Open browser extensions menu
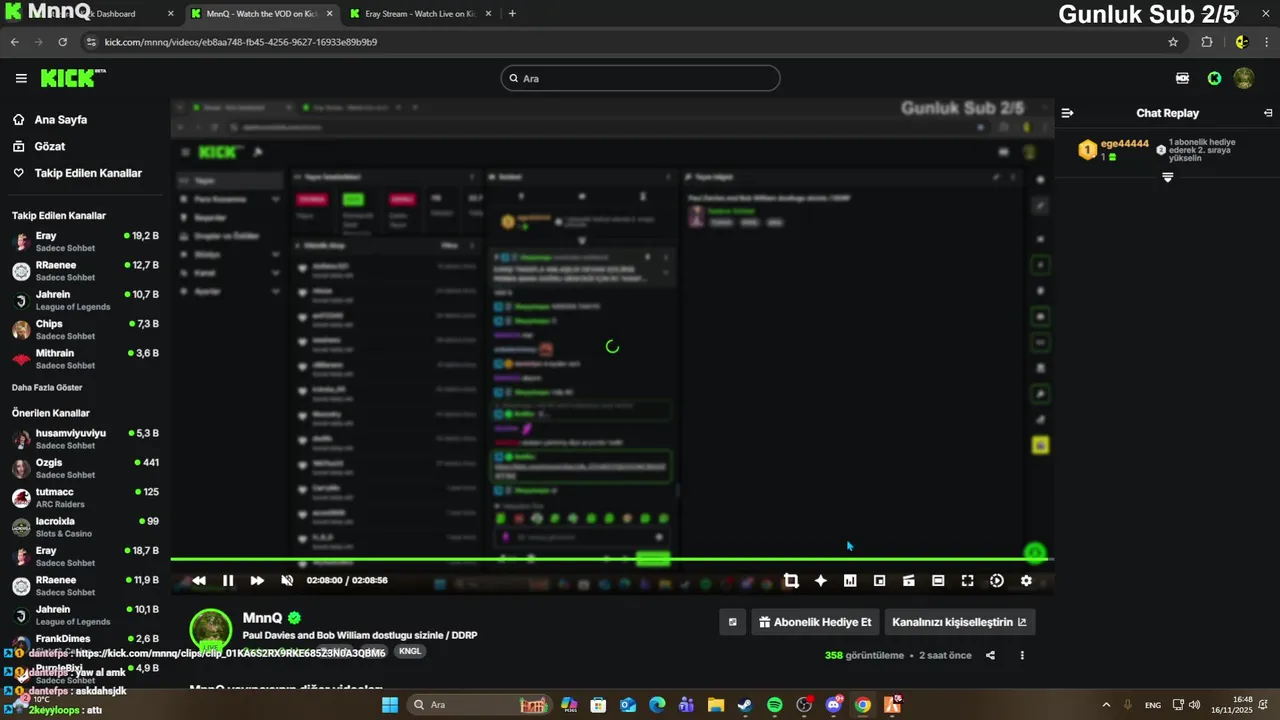Screen dimensions: 1280x720 pos(1207,42)
